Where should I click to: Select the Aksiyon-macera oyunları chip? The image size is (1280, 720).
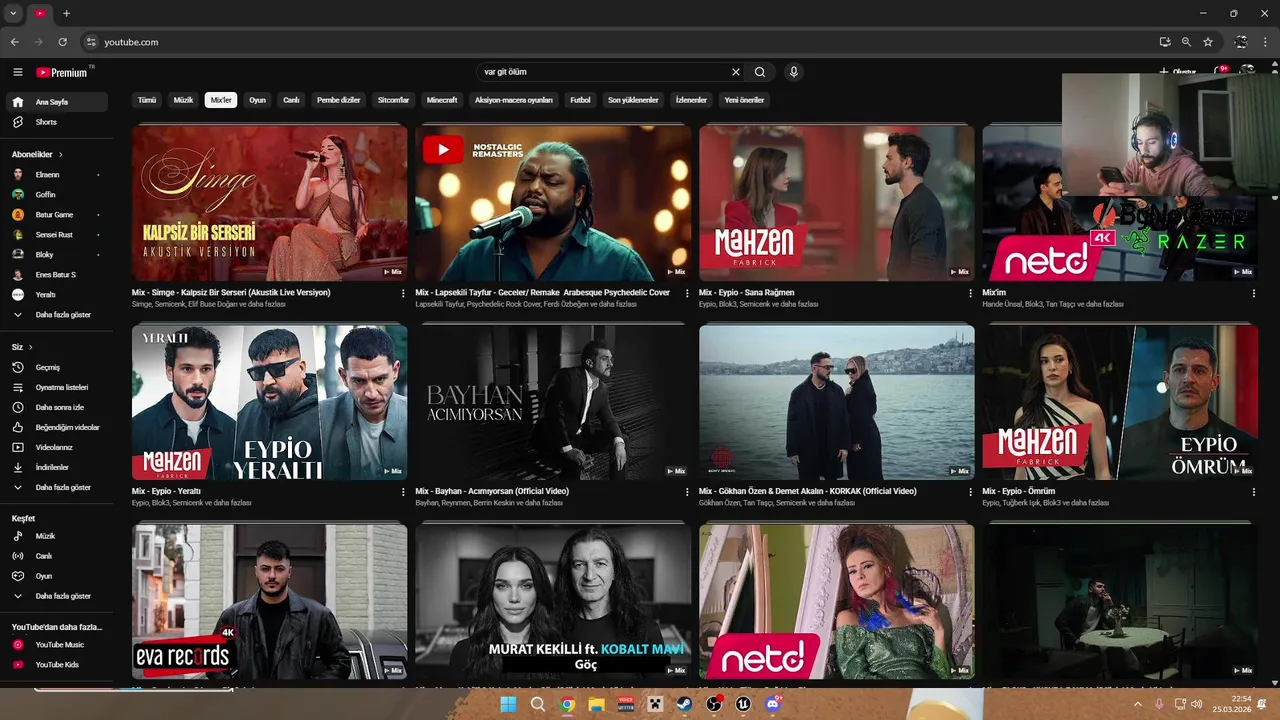pyautogui.click(x=514, y=100)
